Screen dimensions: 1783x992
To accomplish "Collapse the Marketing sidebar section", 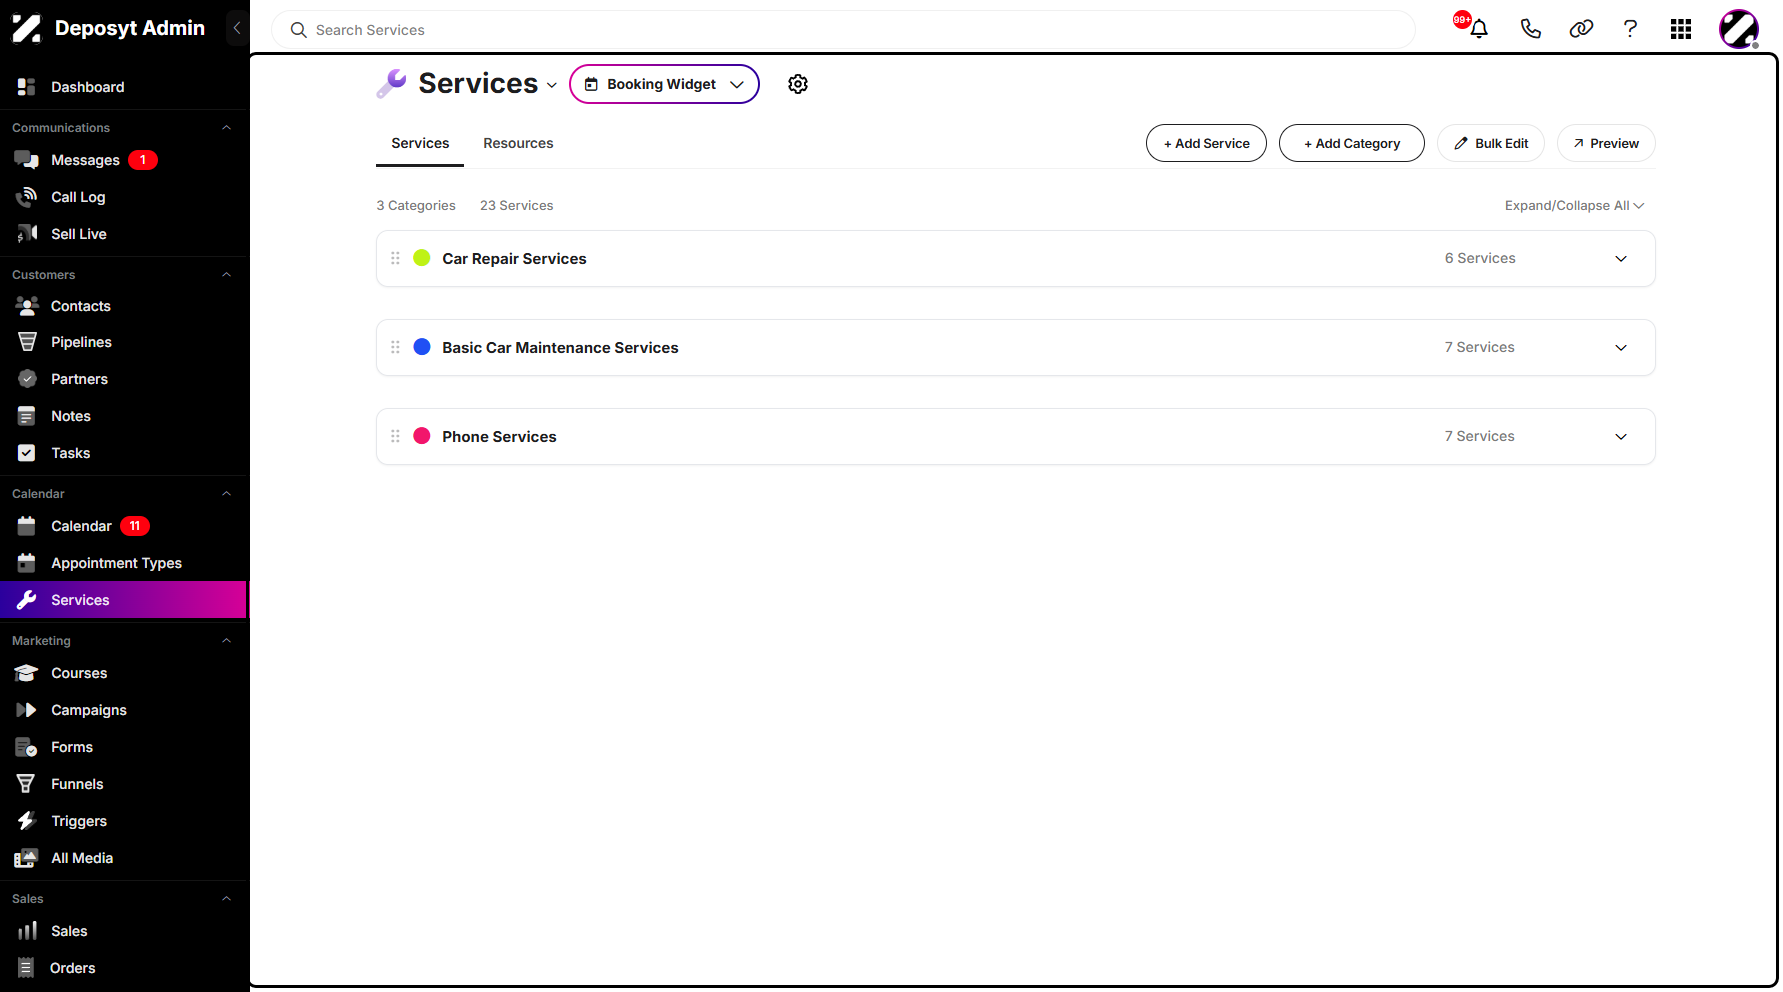I will (x=226, y=641).
